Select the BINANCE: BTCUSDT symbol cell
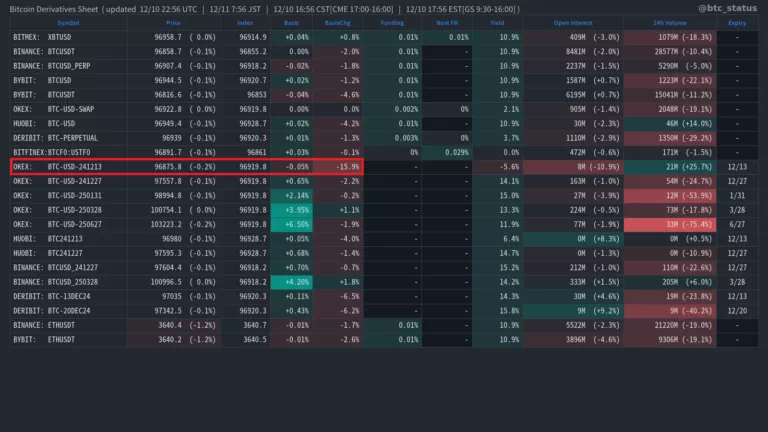Image resolution: width=768 pixels, height=432 pixels. (x=68, y=51)
